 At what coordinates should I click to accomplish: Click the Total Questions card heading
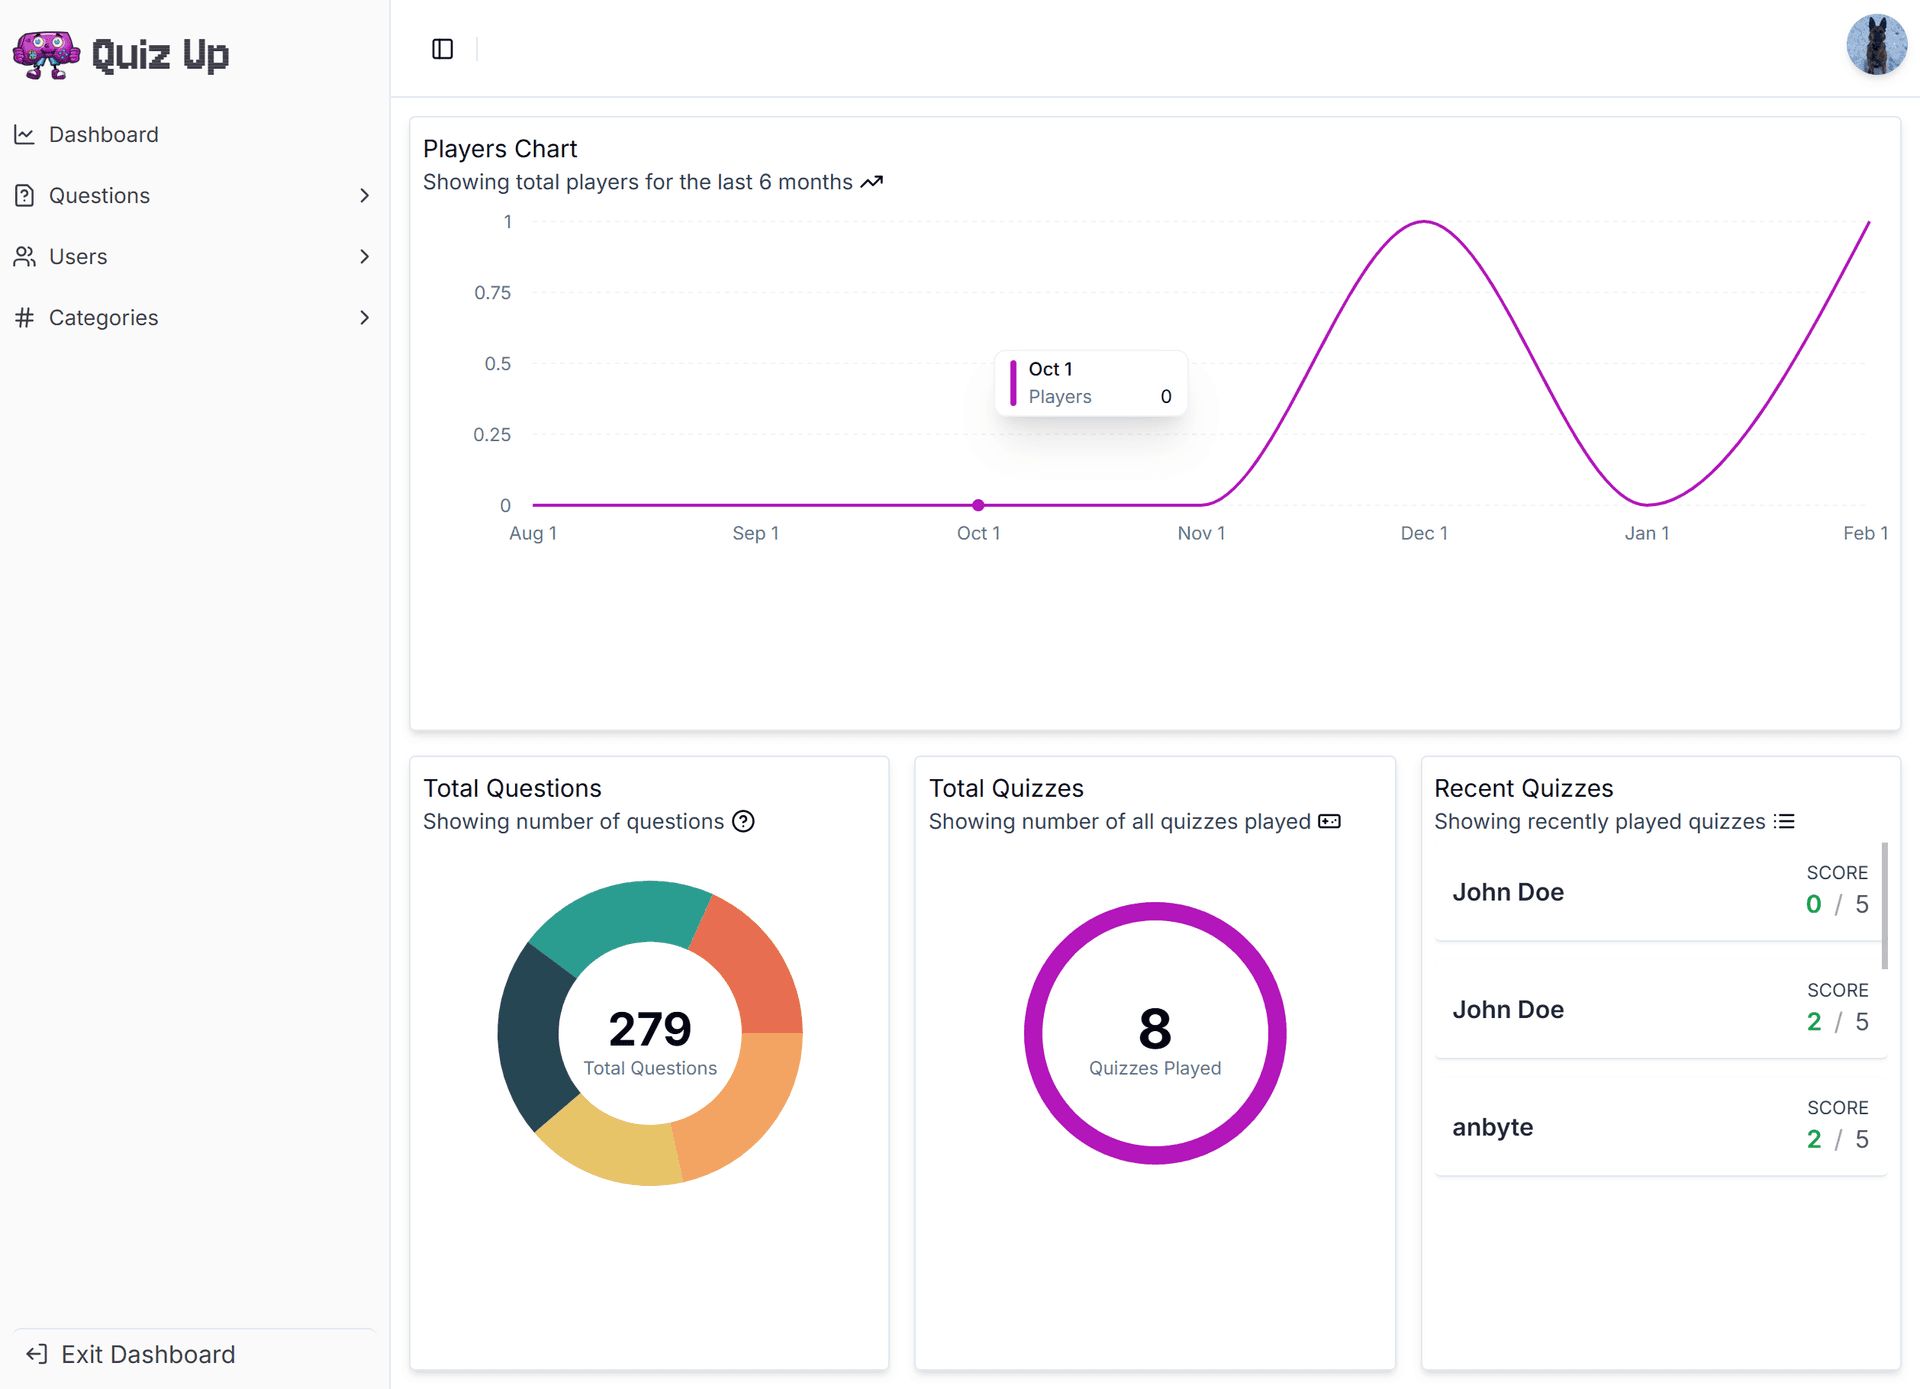tap(512, 788)
